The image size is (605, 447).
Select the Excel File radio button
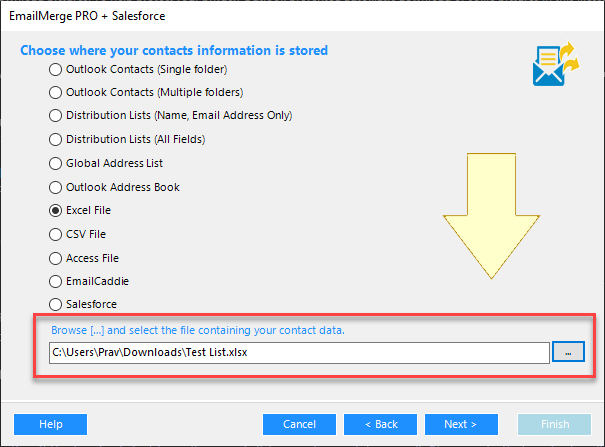tap(55, 210)
